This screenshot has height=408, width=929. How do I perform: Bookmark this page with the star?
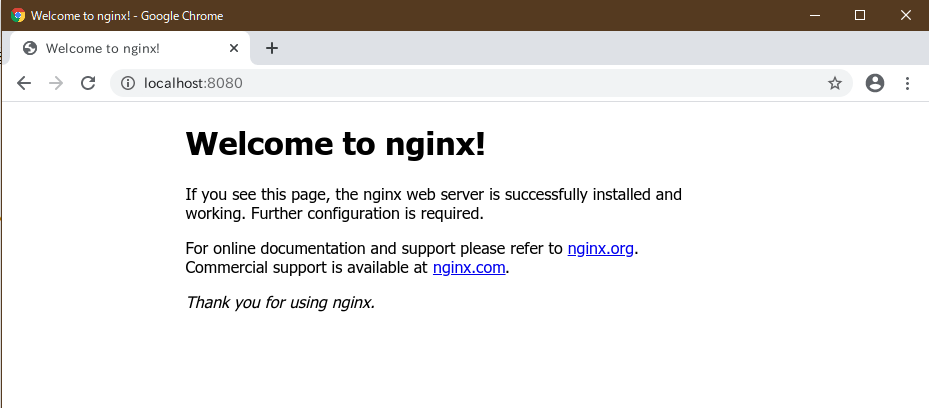(x=835, y=83)
